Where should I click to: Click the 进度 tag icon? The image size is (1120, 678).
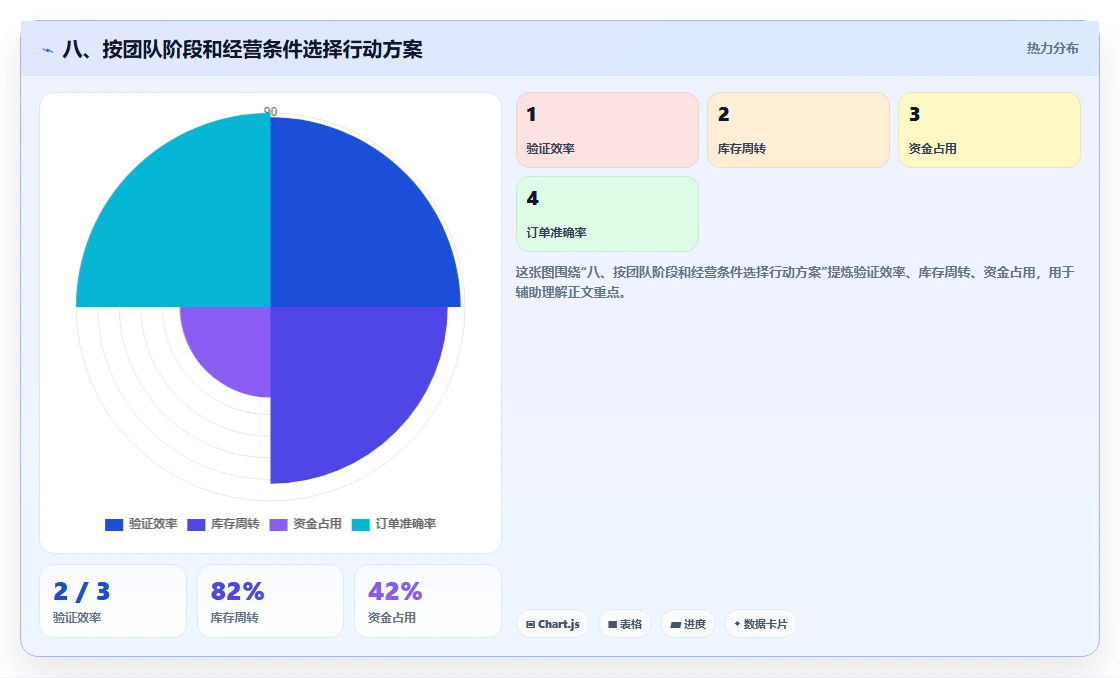(x=675, y=624)
